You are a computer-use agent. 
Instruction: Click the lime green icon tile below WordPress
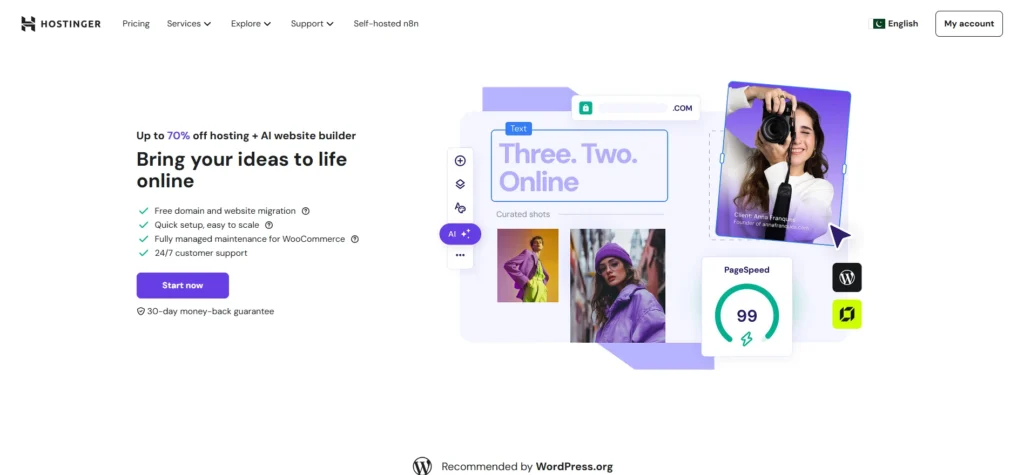click(847, 315)
